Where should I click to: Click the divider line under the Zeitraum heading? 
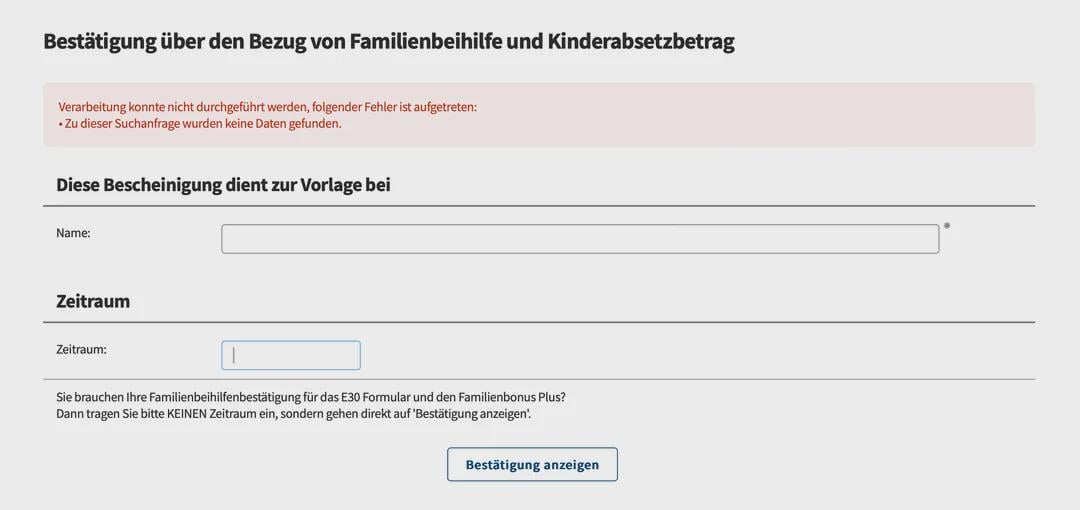tap(539, 322)
